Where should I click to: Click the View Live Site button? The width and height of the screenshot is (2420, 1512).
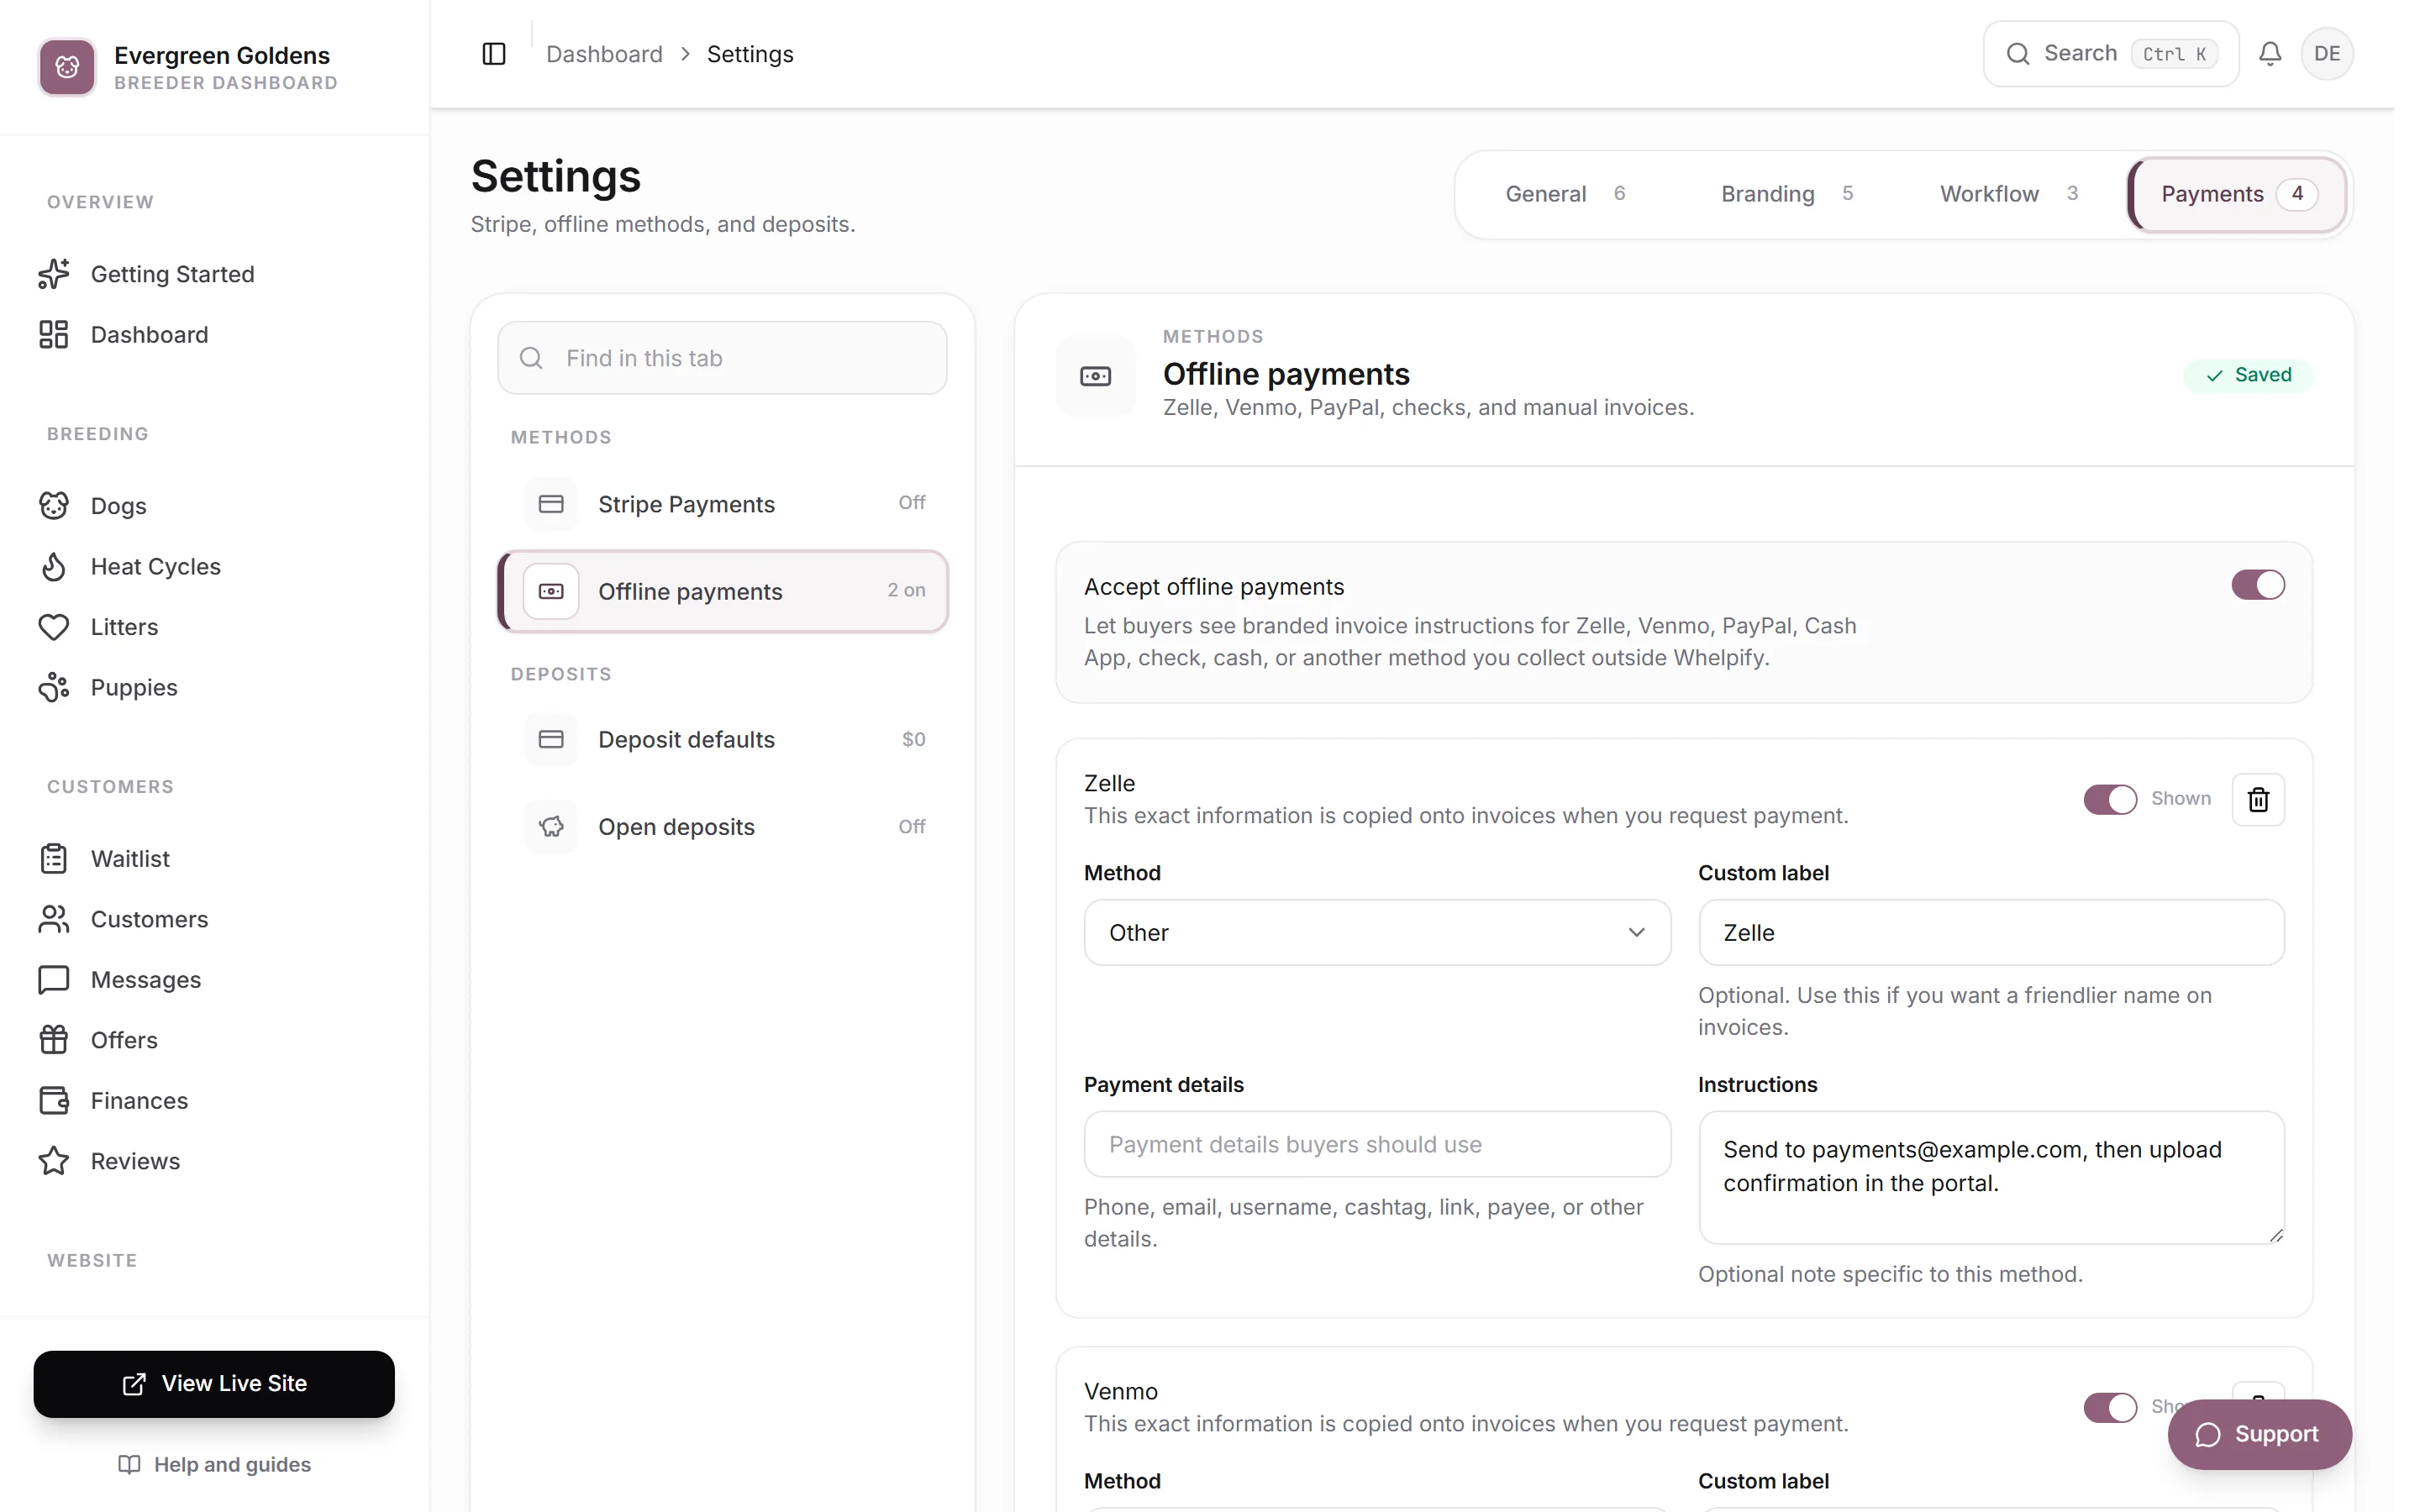tap(214, 1384)
